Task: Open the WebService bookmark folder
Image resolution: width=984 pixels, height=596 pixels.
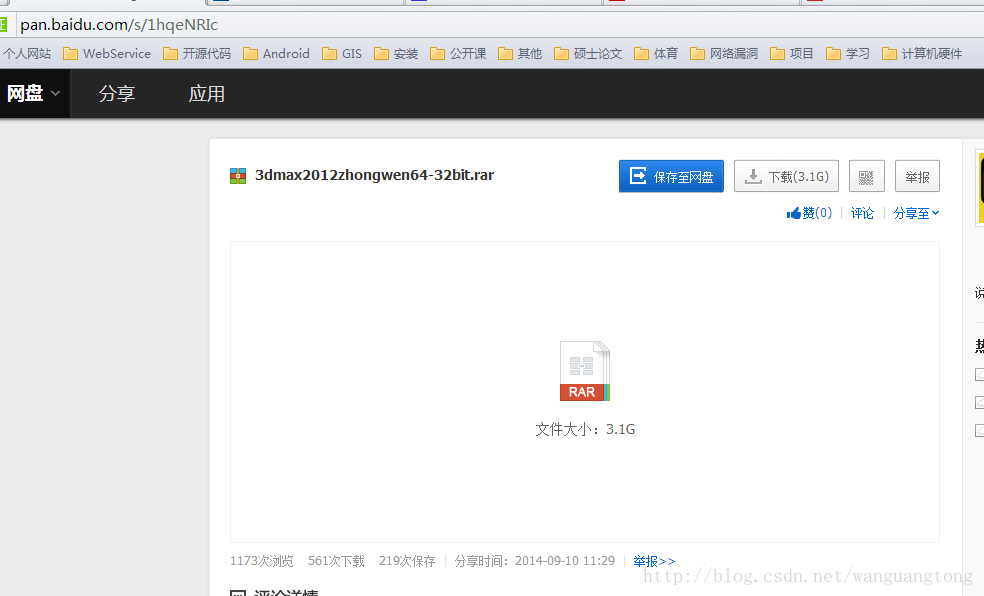Action: pyautogui.click(x=107, y=53)
